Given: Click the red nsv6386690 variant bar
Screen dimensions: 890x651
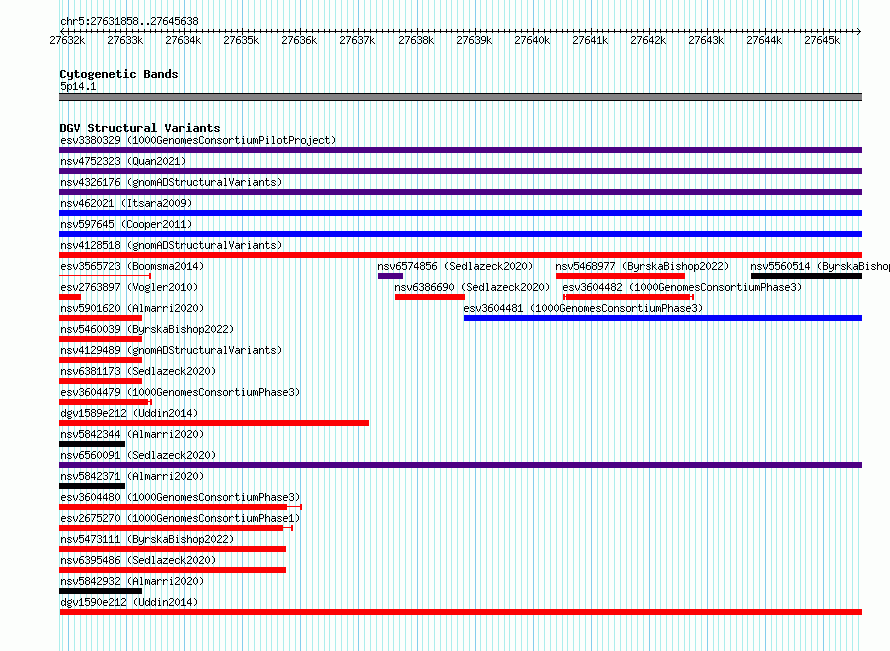Looking at the screenshot, I should click(x=430, y=297).
